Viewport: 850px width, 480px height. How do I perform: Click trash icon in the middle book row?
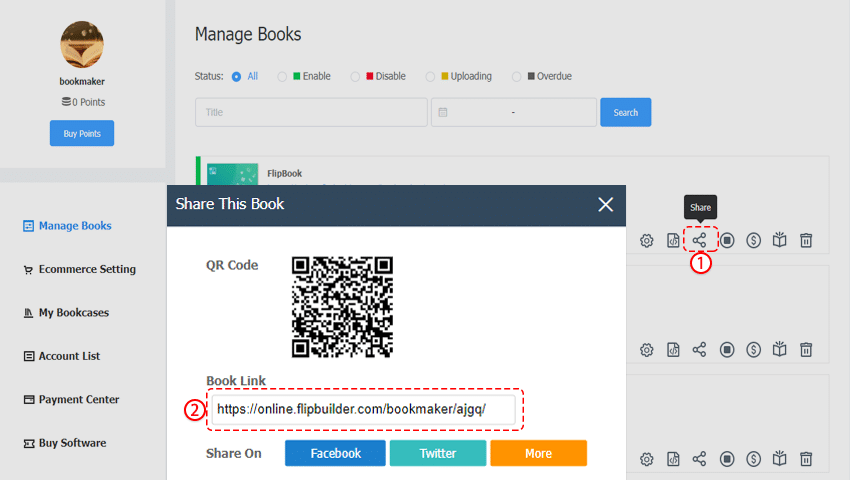tap(806, 349)
